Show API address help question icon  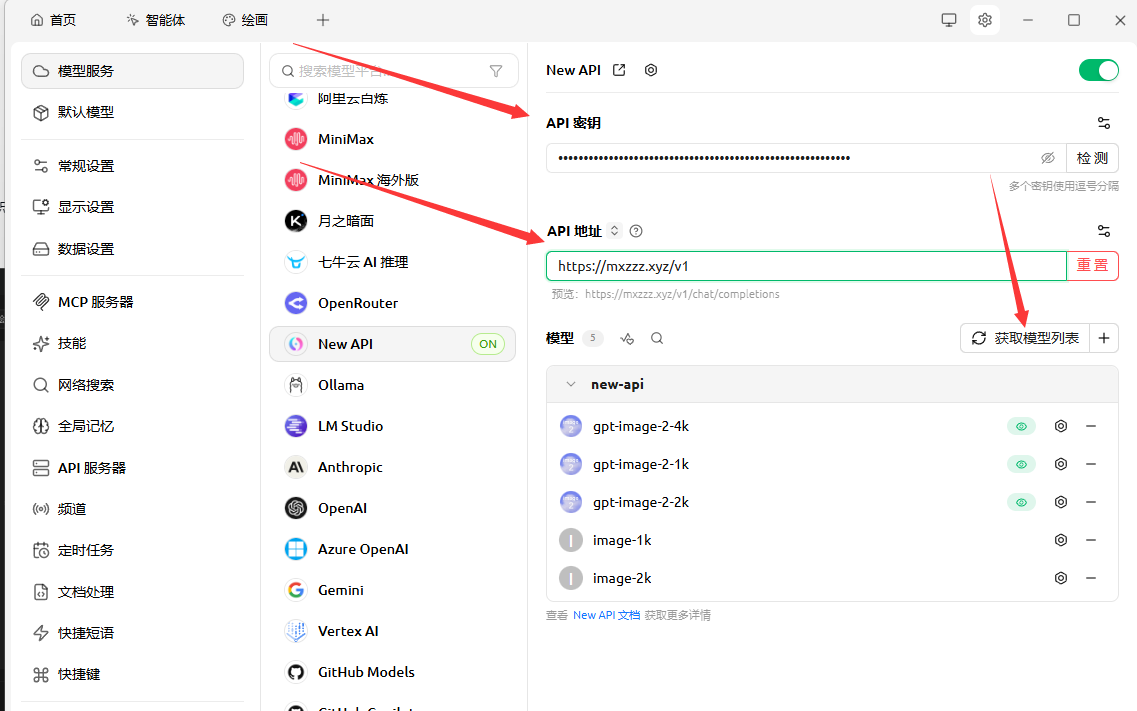click(x=636, y=231)
